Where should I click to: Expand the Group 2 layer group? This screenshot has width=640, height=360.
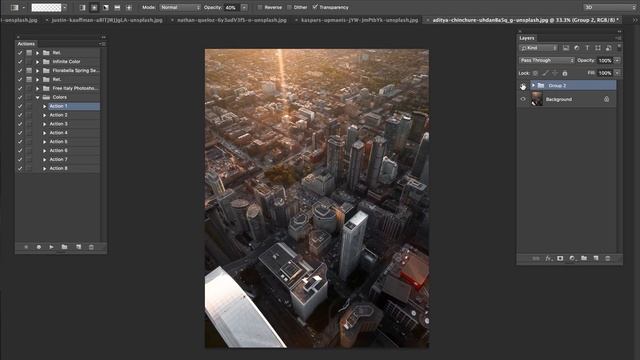click(533, 85)
